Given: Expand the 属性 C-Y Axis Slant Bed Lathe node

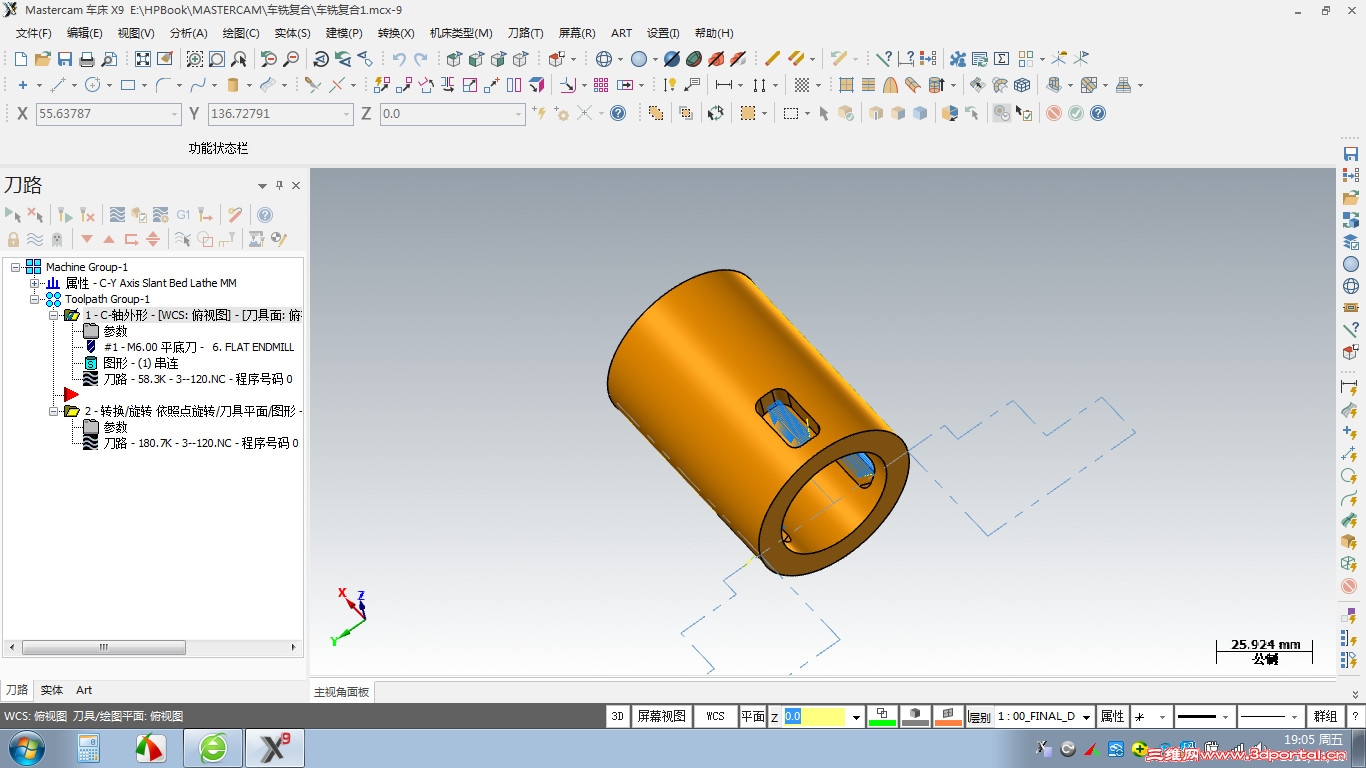Looking at the screenshot, I should 35,283.
